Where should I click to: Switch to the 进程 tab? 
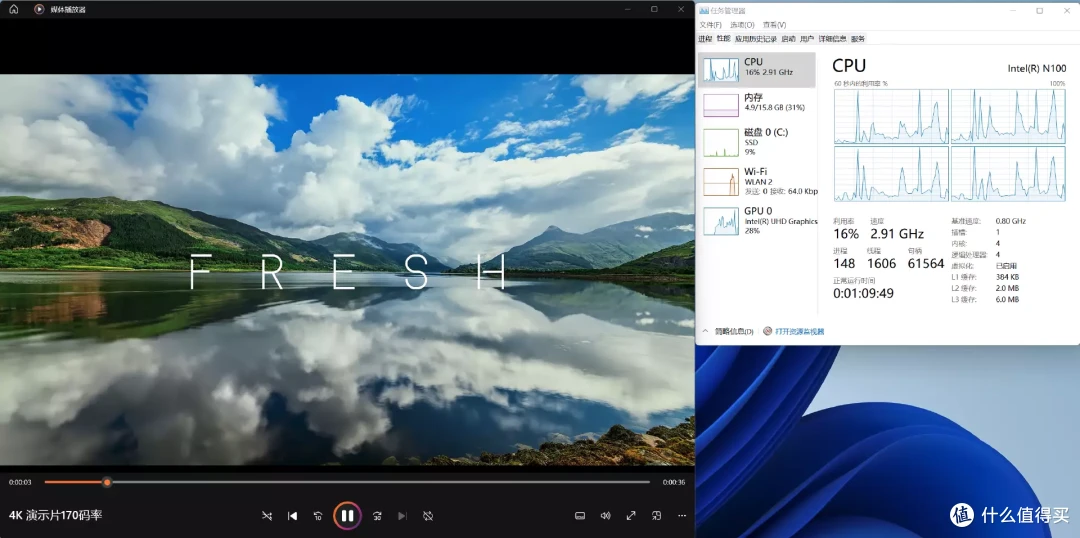point(705,39)
